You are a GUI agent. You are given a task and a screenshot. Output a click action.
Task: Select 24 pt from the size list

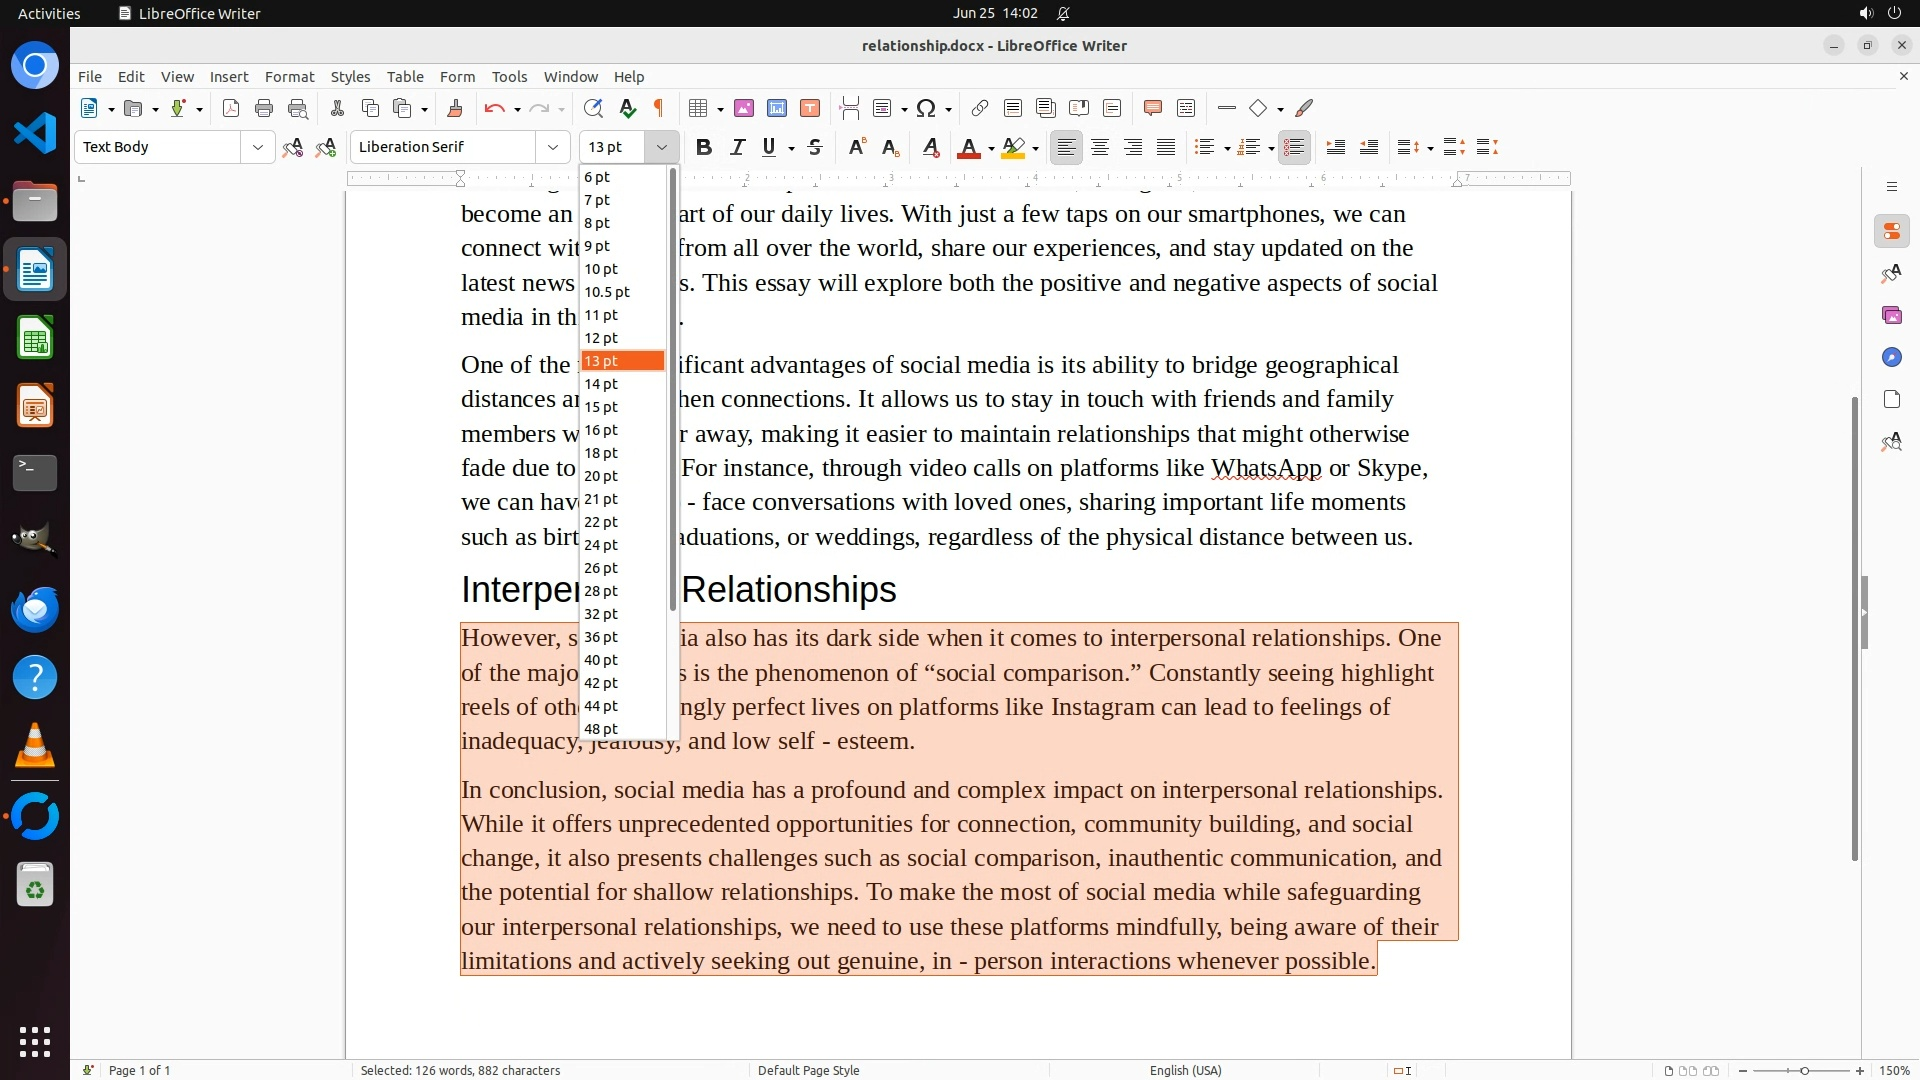tap(602, 545)
